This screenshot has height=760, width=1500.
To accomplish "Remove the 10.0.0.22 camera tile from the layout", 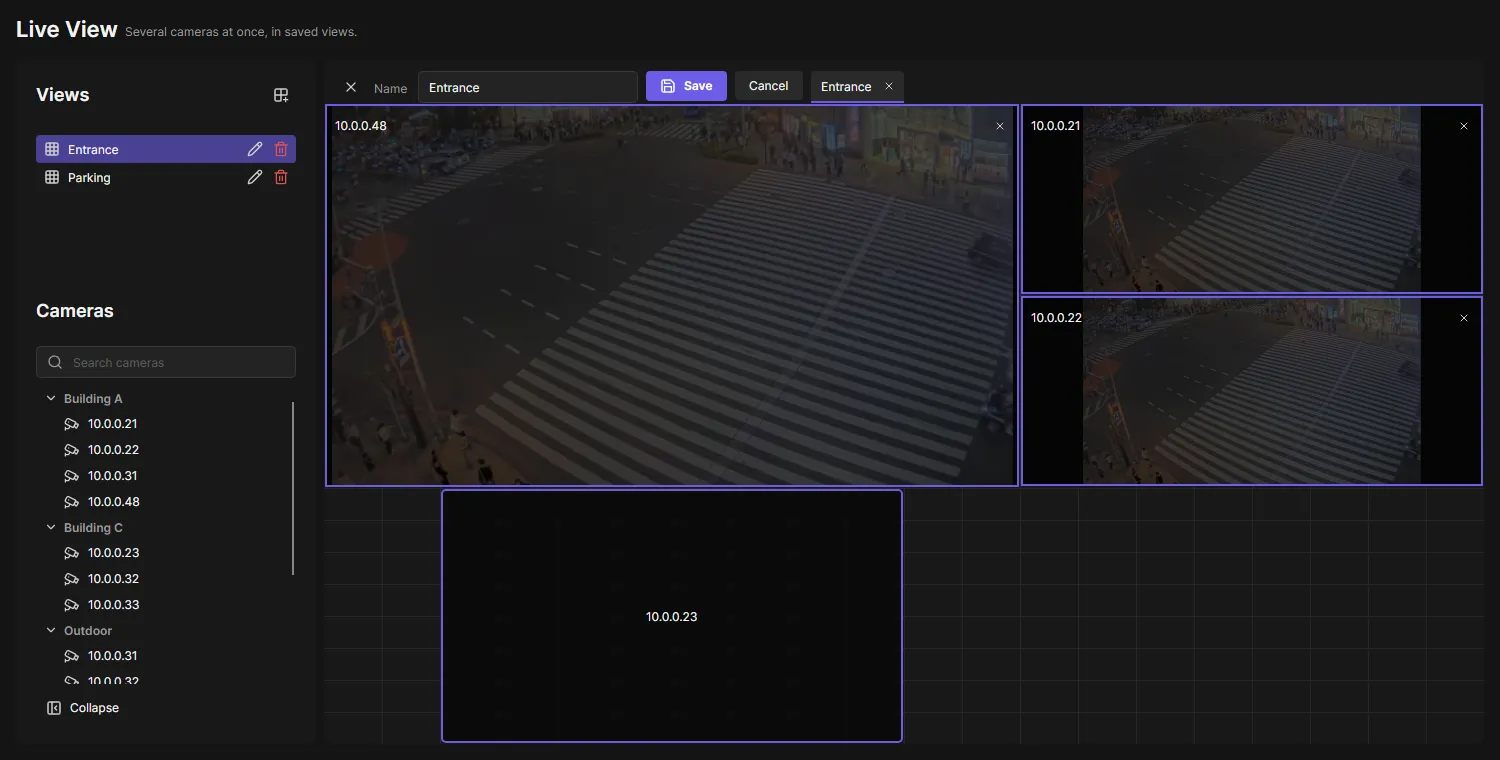I will tap(1464, 318).
